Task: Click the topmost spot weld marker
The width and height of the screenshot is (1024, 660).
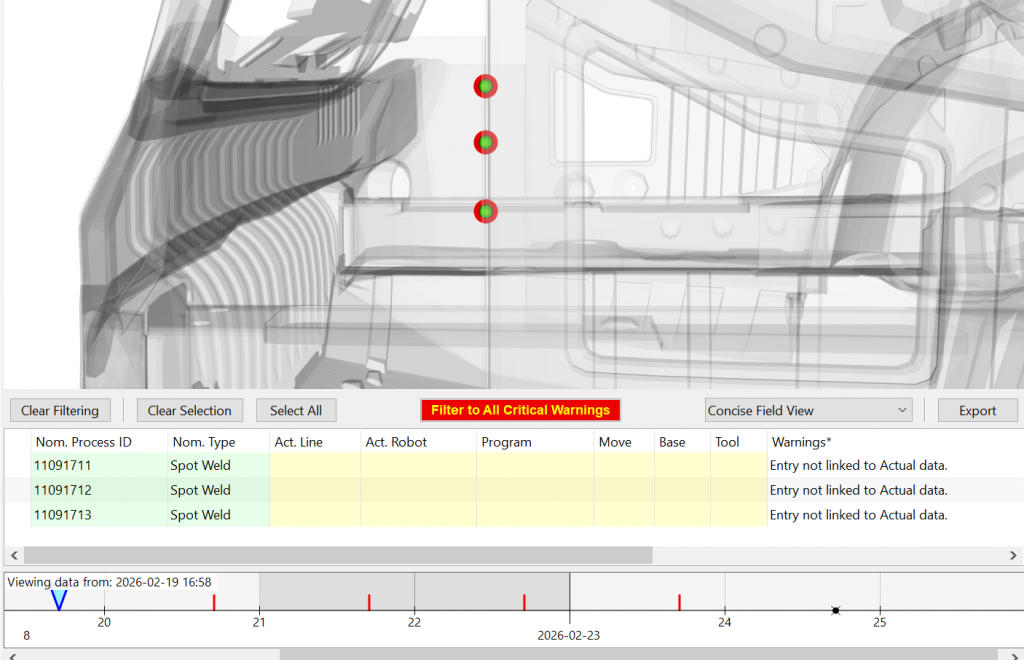Action: [x=485, y=87]
